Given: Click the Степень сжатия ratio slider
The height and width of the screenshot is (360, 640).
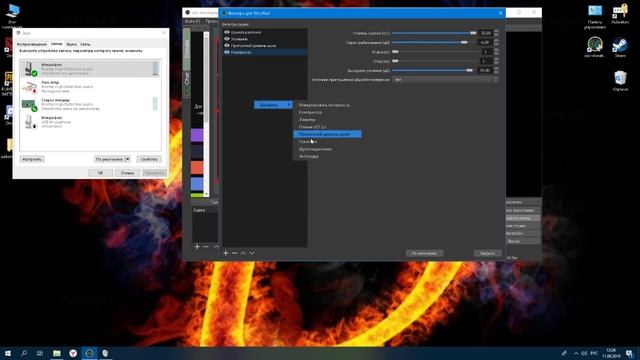Looking at the screenshot, I should (434, 33).
